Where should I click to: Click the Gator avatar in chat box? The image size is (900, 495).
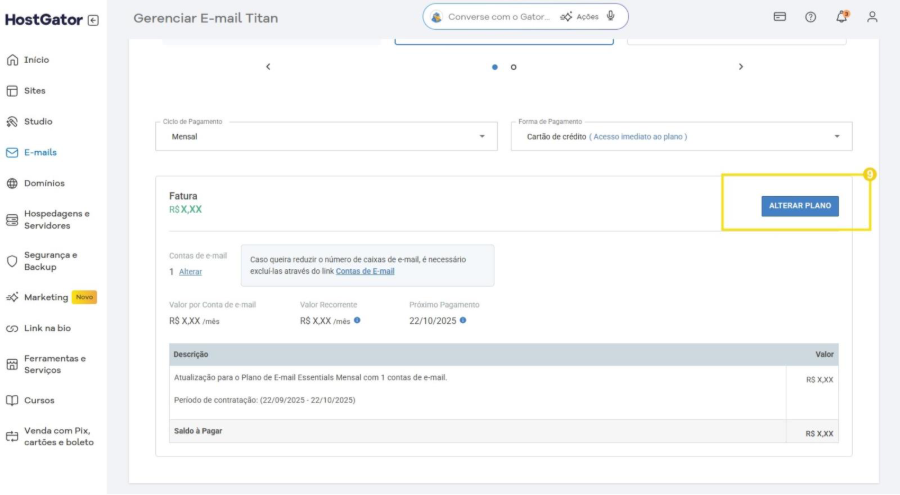point(437,17)
